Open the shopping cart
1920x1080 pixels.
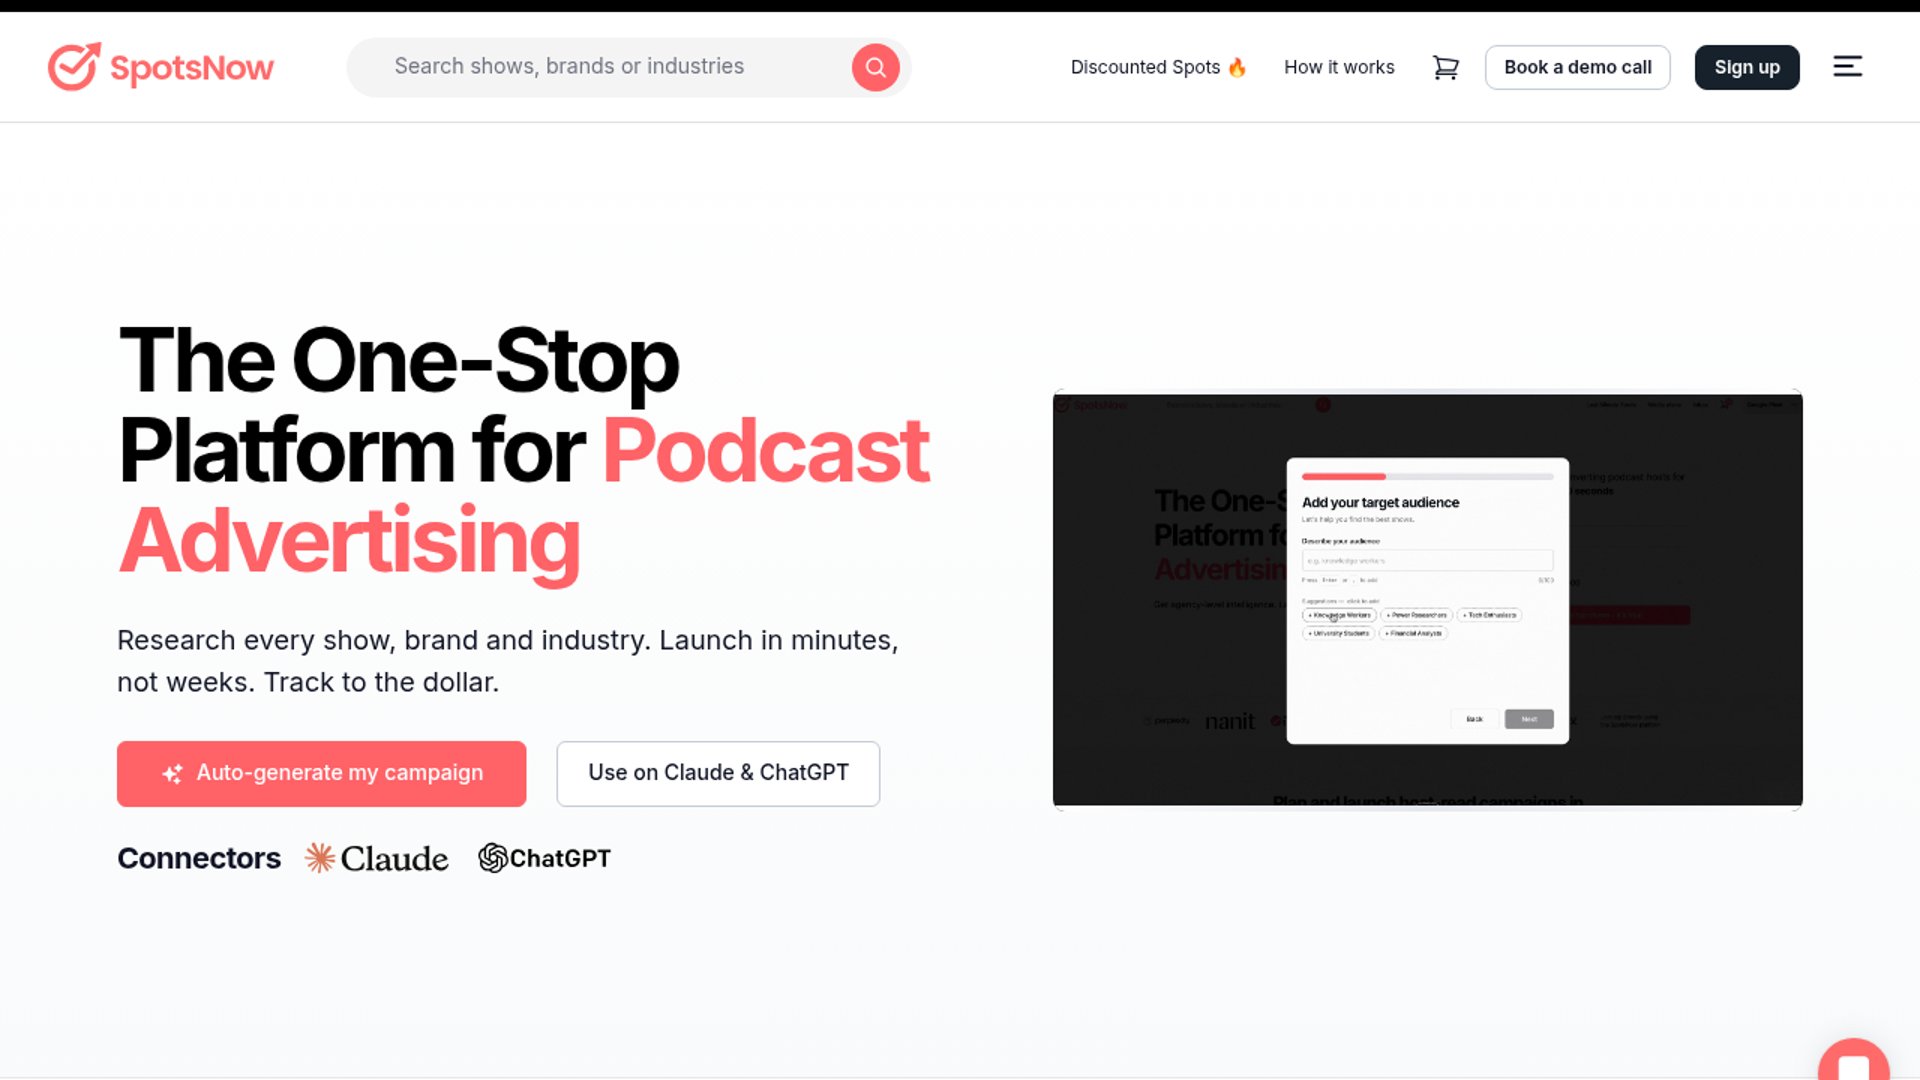(1445, 67)
